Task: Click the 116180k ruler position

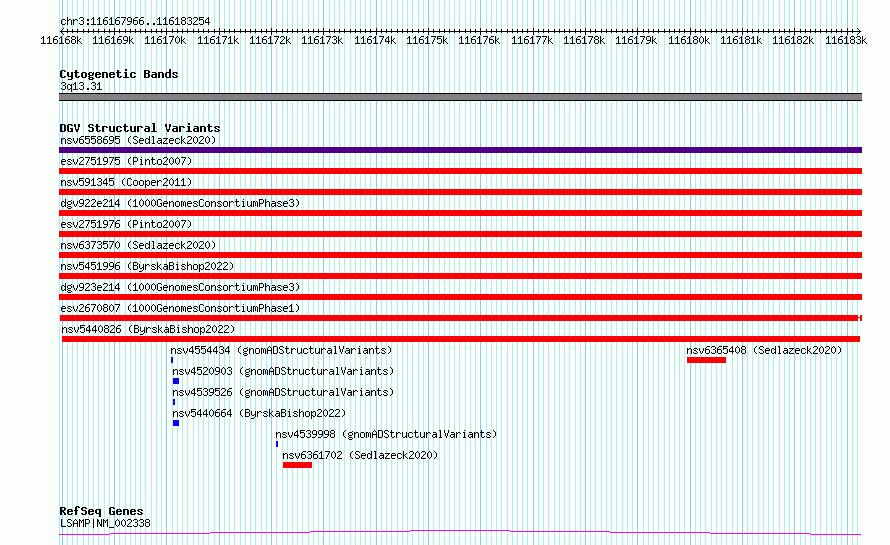Action: (689, 40)
